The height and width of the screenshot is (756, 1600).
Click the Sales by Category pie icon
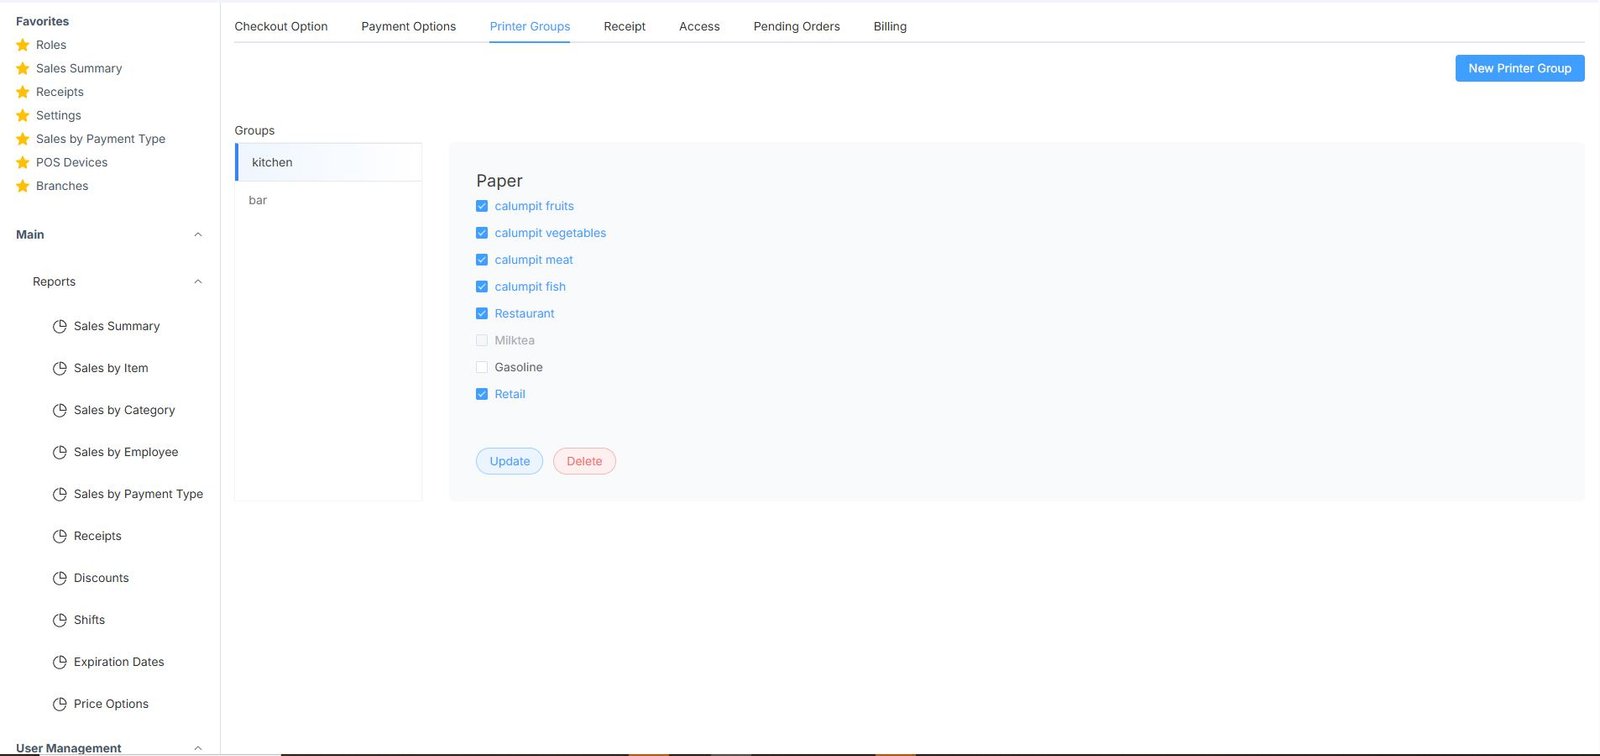coord(59,410)
